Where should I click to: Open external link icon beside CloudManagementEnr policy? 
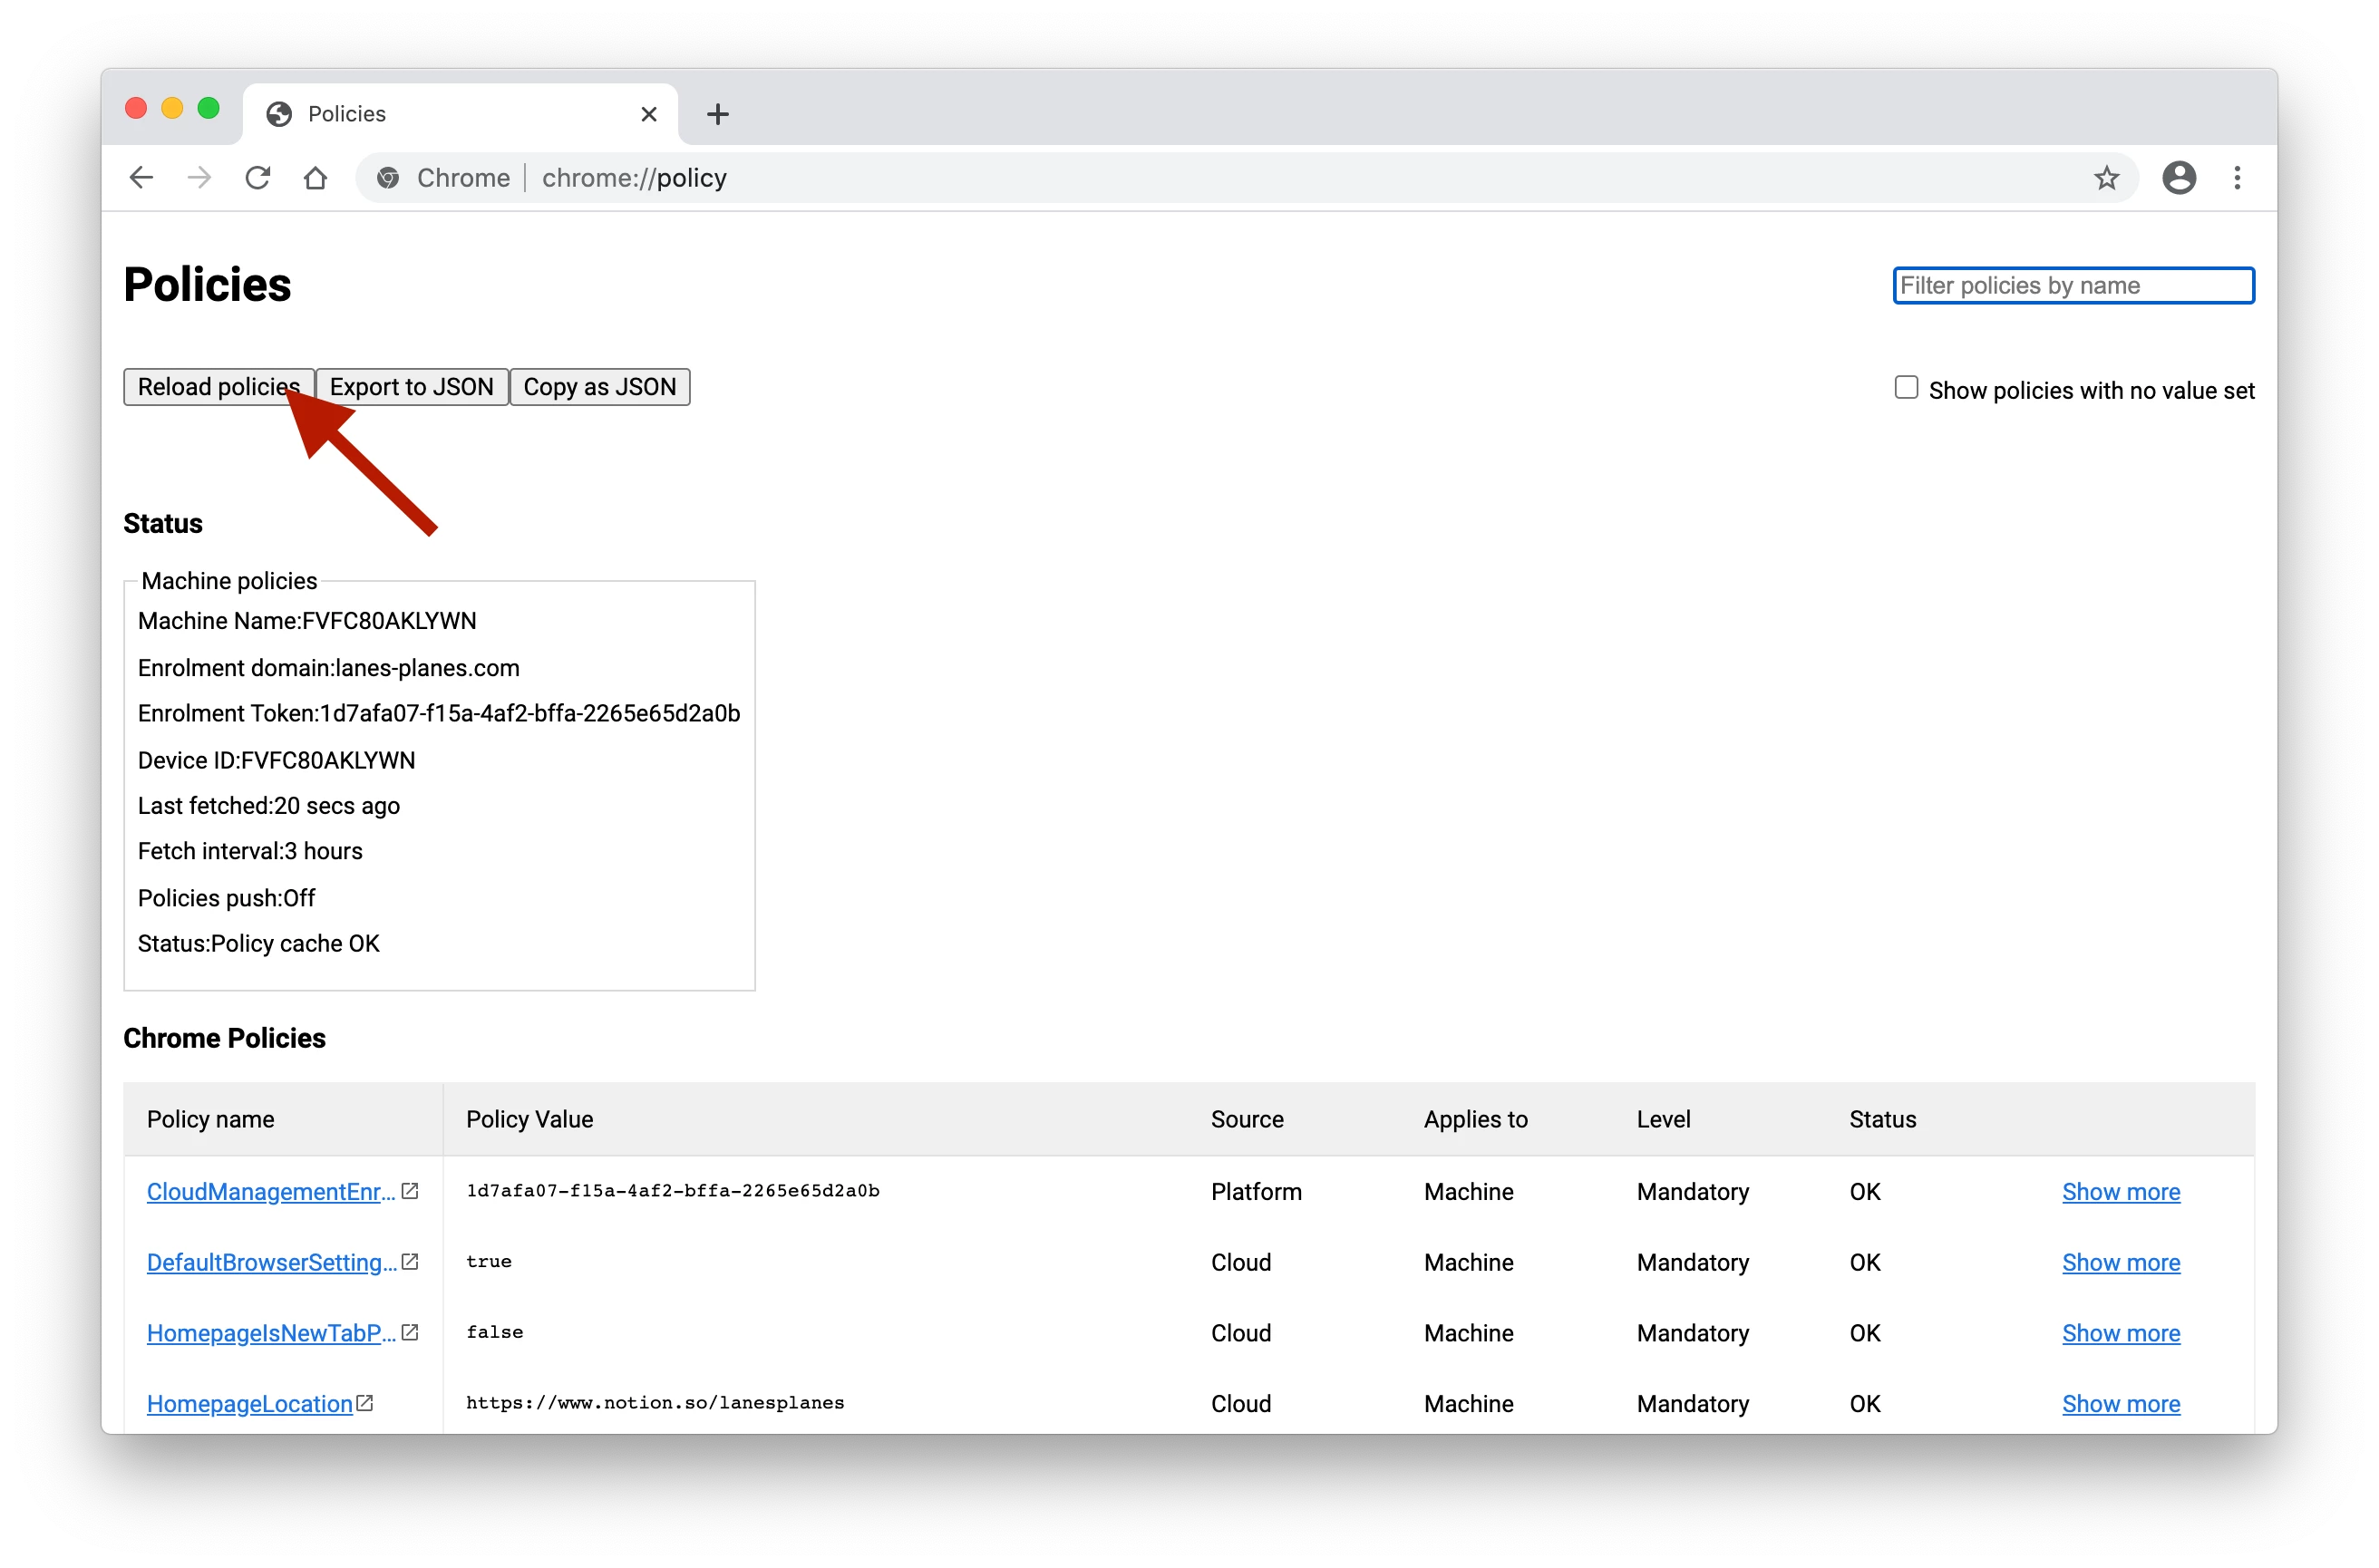pyautogui.click(x=410, y=1191)
